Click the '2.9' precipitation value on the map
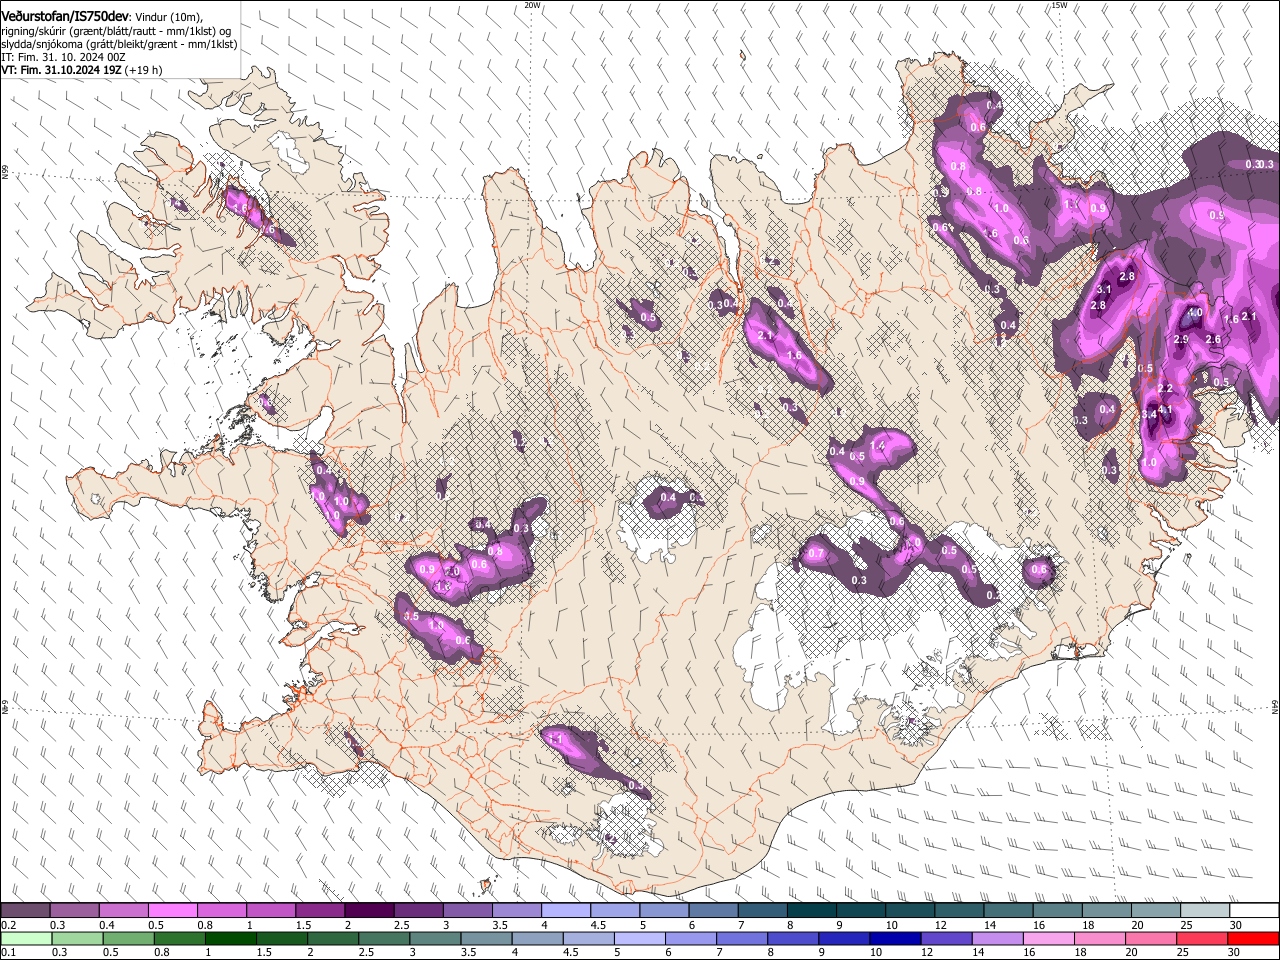The image size is (1280, 960). pos(1180,340)
